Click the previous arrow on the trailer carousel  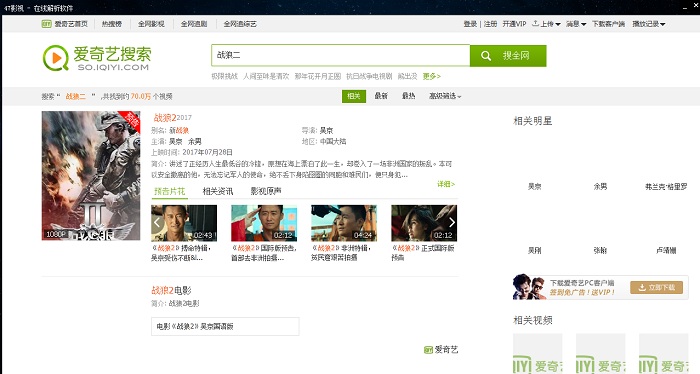click(157, 222)
